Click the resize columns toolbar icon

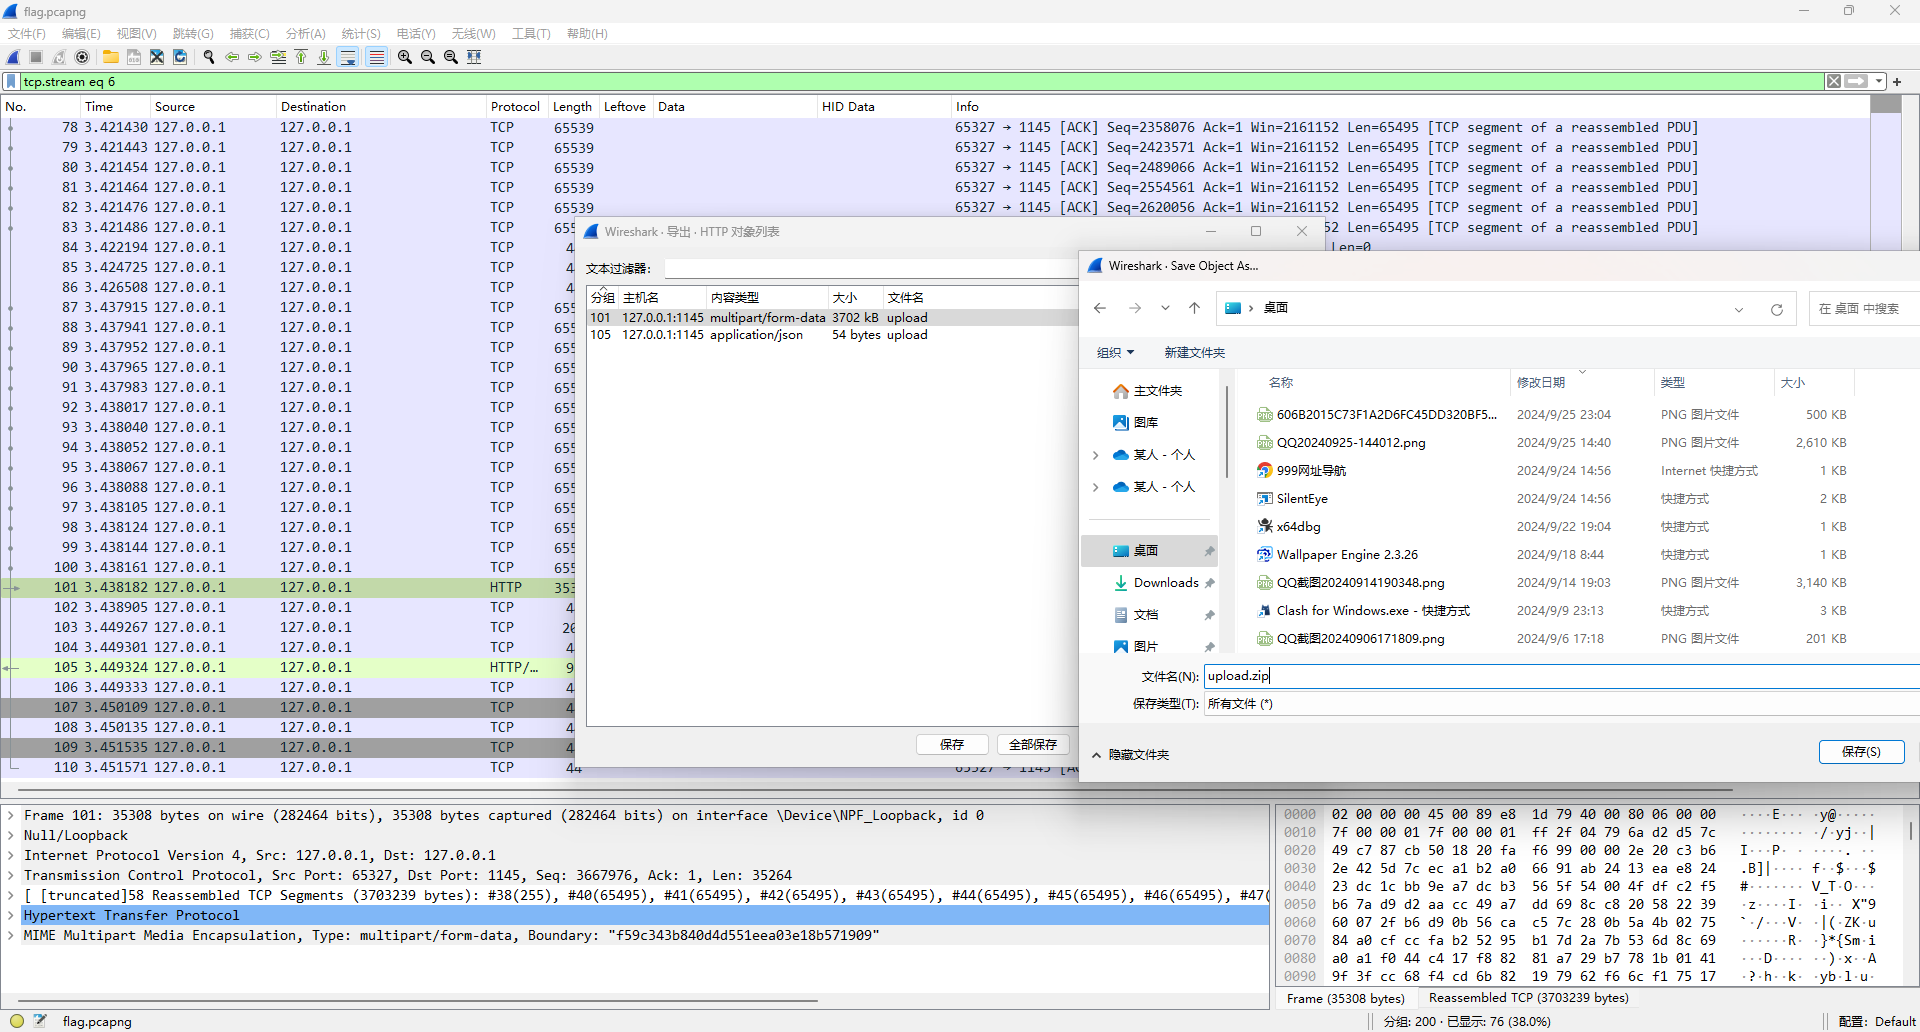point(474,57)
